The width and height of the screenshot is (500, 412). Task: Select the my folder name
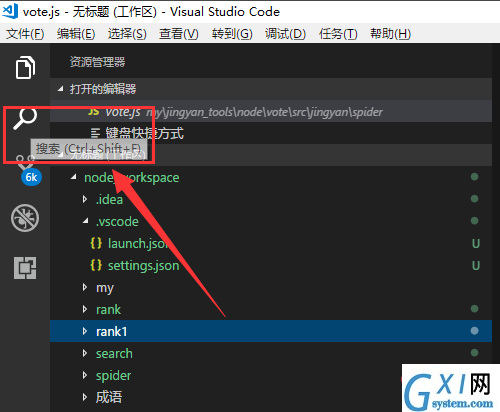105,288
